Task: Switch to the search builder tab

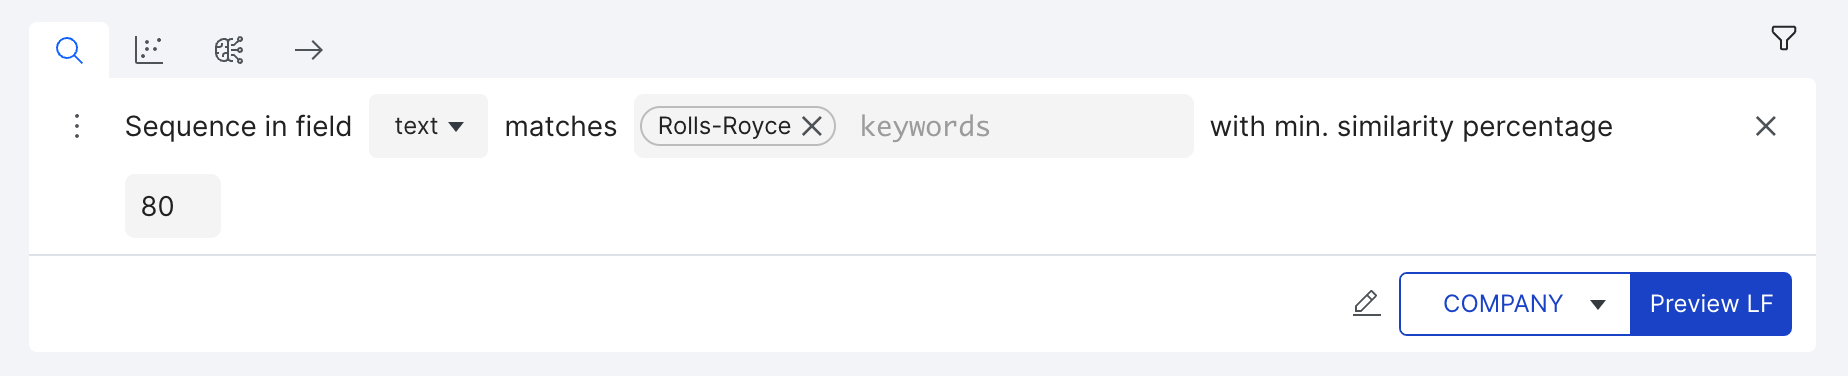Action: click(69, 50)
